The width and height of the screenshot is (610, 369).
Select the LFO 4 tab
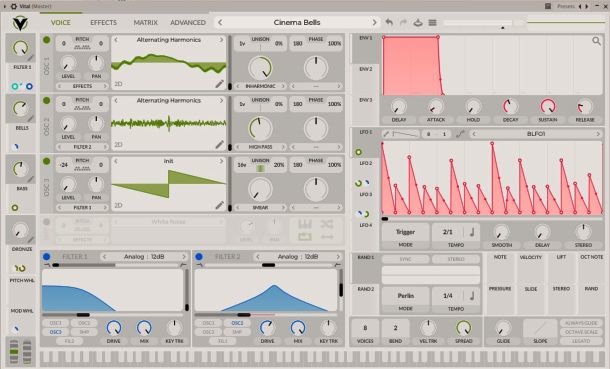(x=366, y=225)
